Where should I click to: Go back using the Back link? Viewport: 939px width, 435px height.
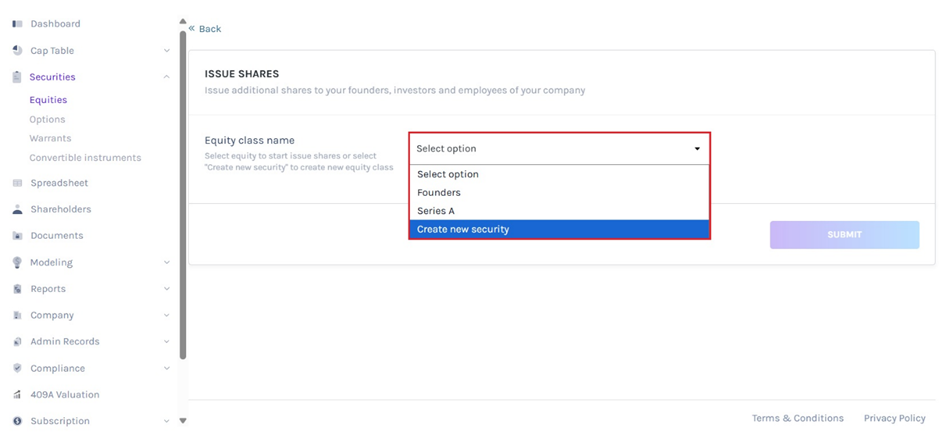coord(206,29)
